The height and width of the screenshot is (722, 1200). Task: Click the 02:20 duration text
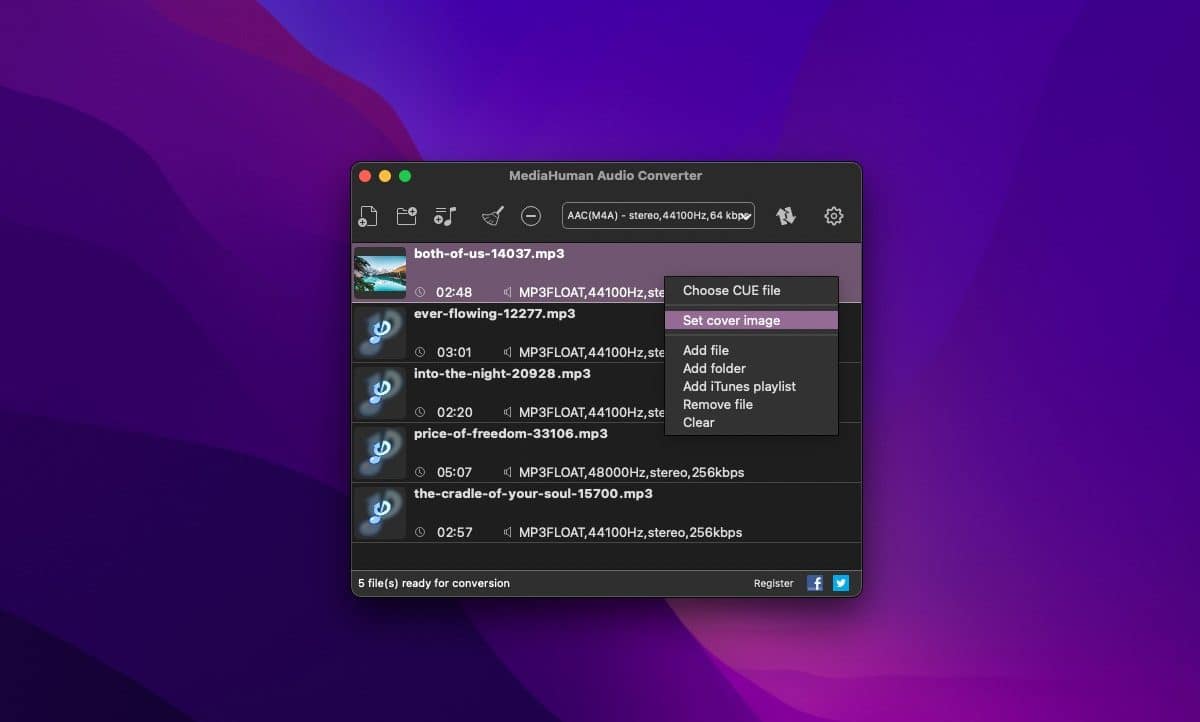pyautogui.click(x=454, y=412)
